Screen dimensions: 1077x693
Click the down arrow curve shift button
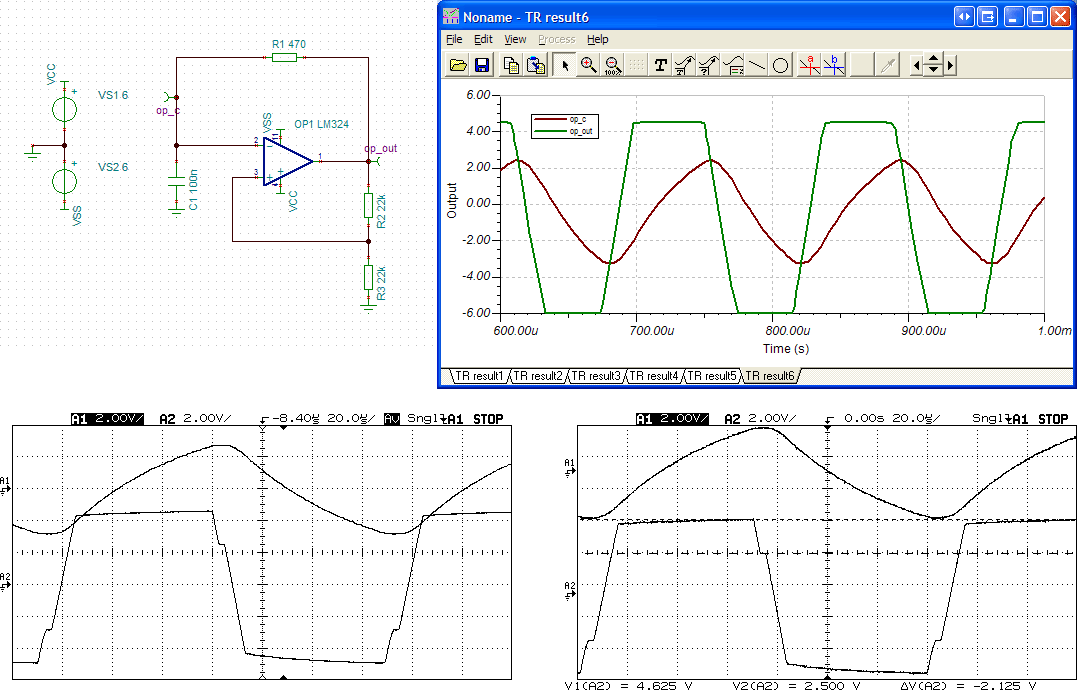pyautogui.click(x=933, y=70)
